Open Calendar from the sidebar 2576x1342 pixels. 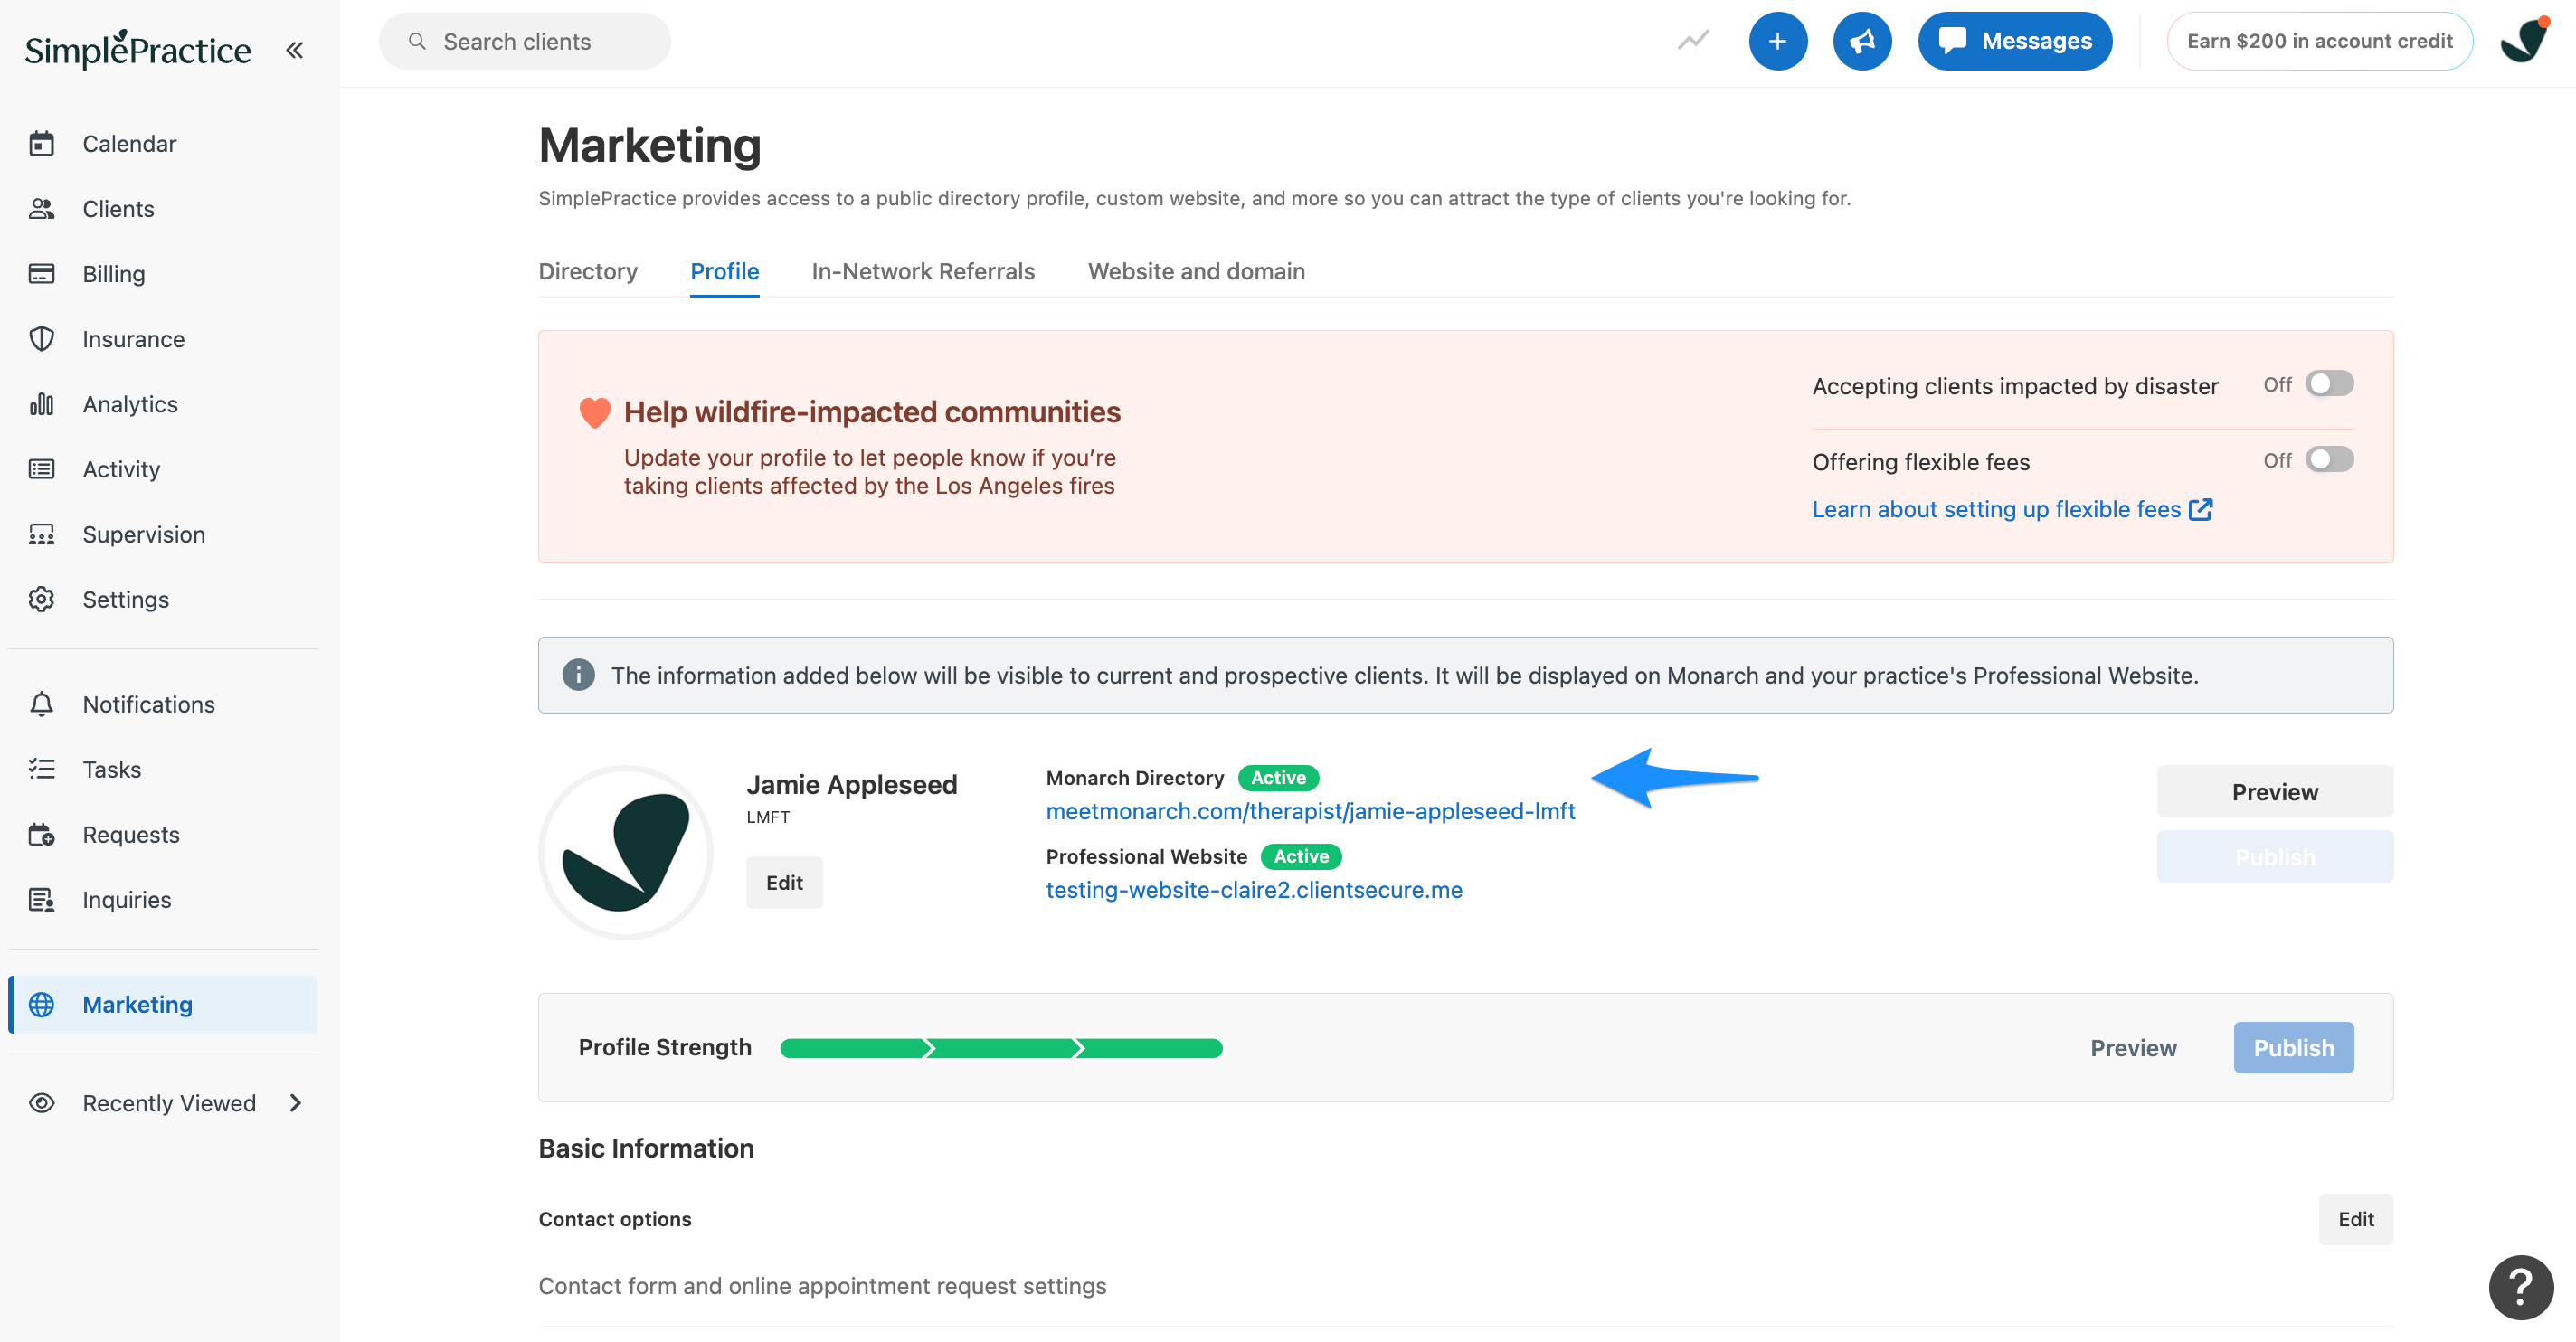click(129, 144)
